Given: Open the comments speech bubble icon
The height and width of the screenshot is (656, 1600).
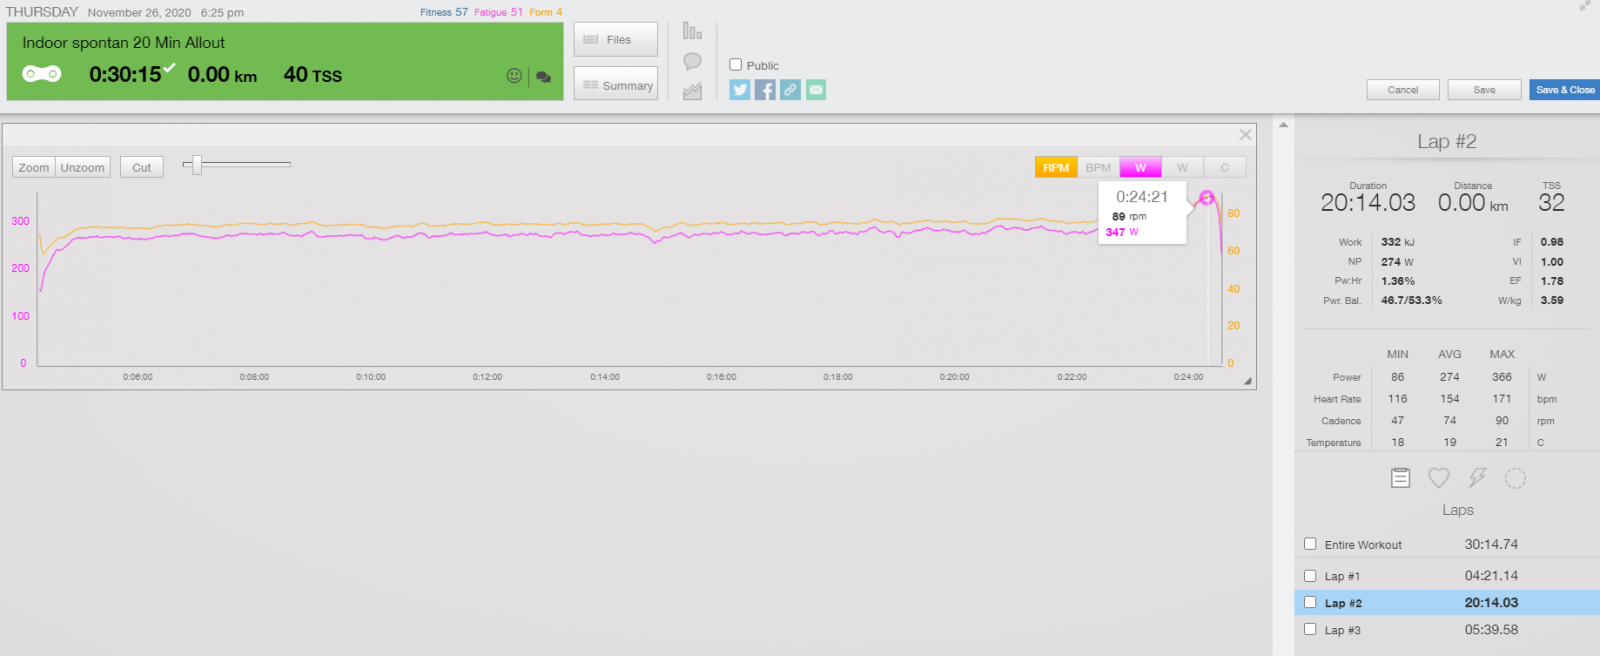Looking at the screenshot, I should click(544, 77).
